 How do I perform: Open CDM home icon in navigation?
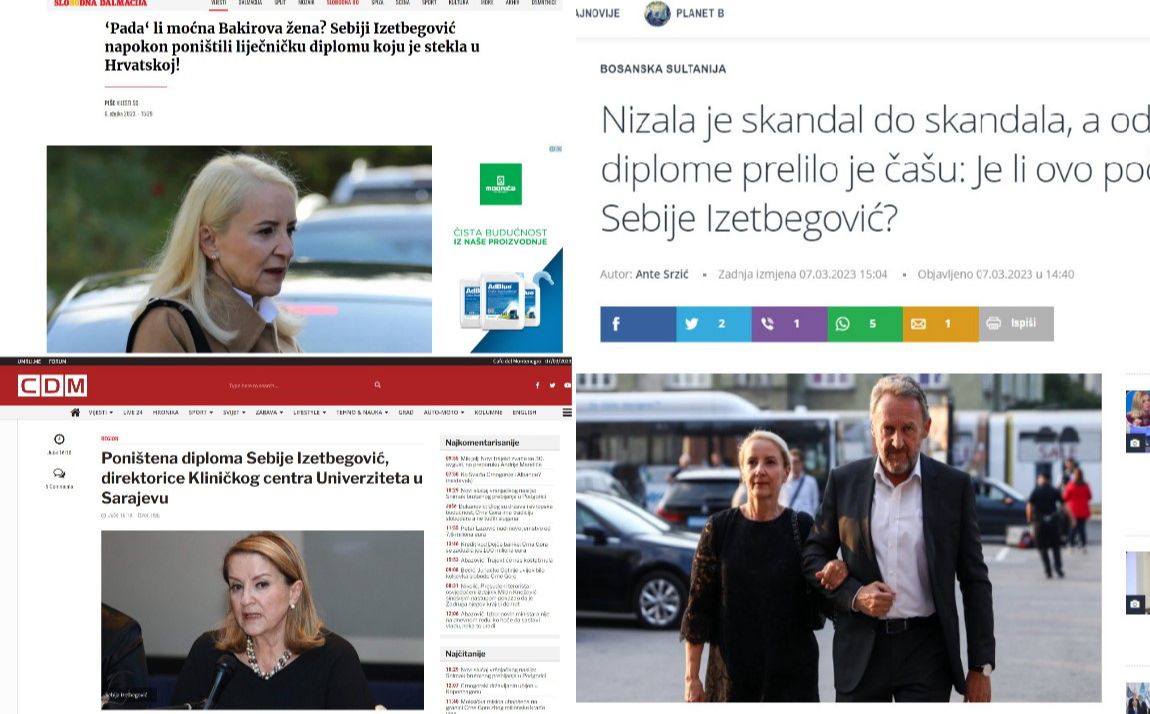[x=75, y=413]
